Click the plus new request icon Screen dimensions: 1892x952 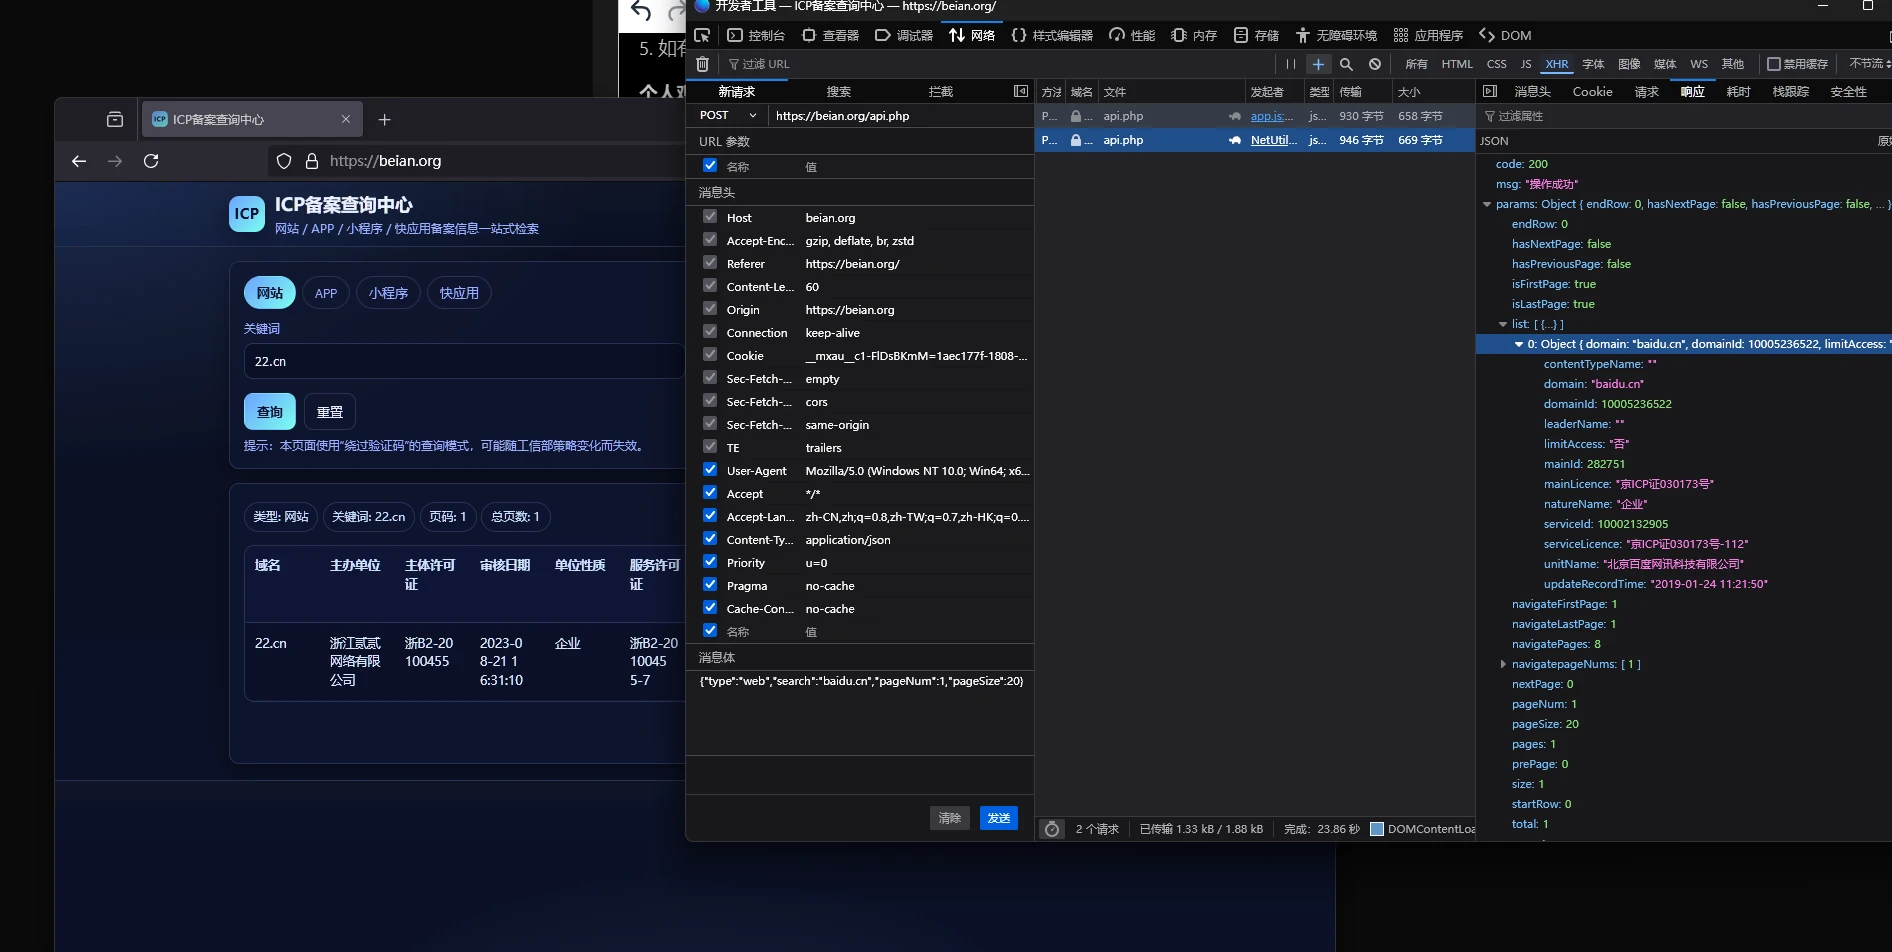(1318, 64)
